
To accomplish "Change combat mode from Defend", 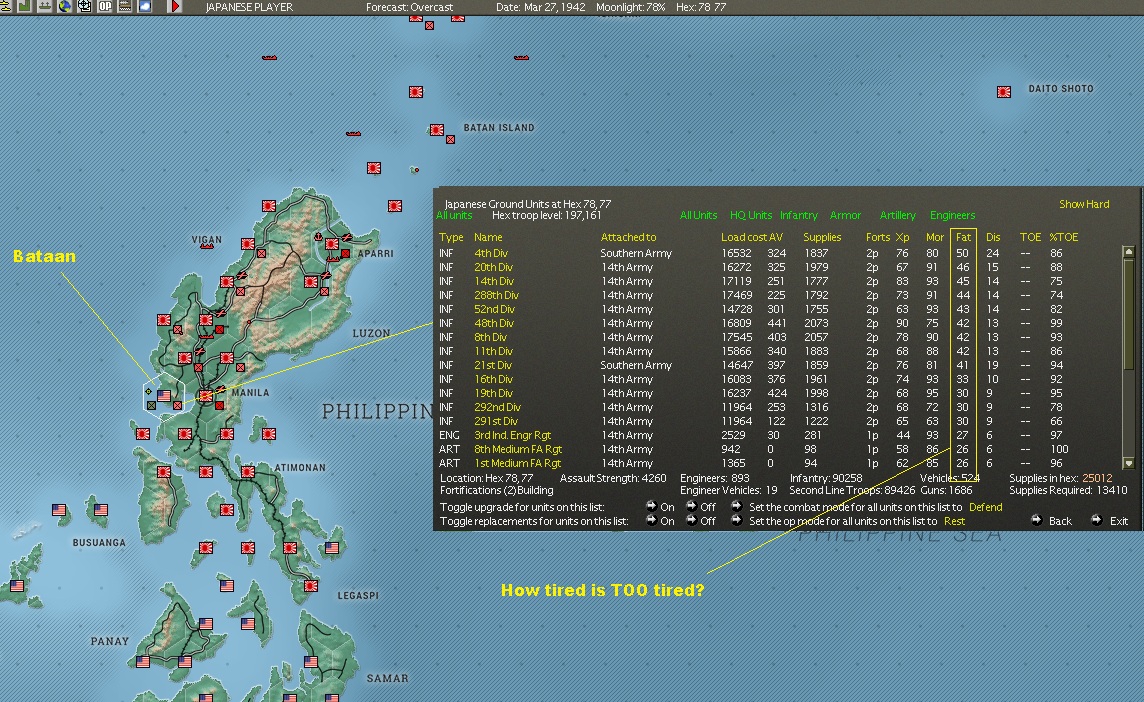I will 985,507.
